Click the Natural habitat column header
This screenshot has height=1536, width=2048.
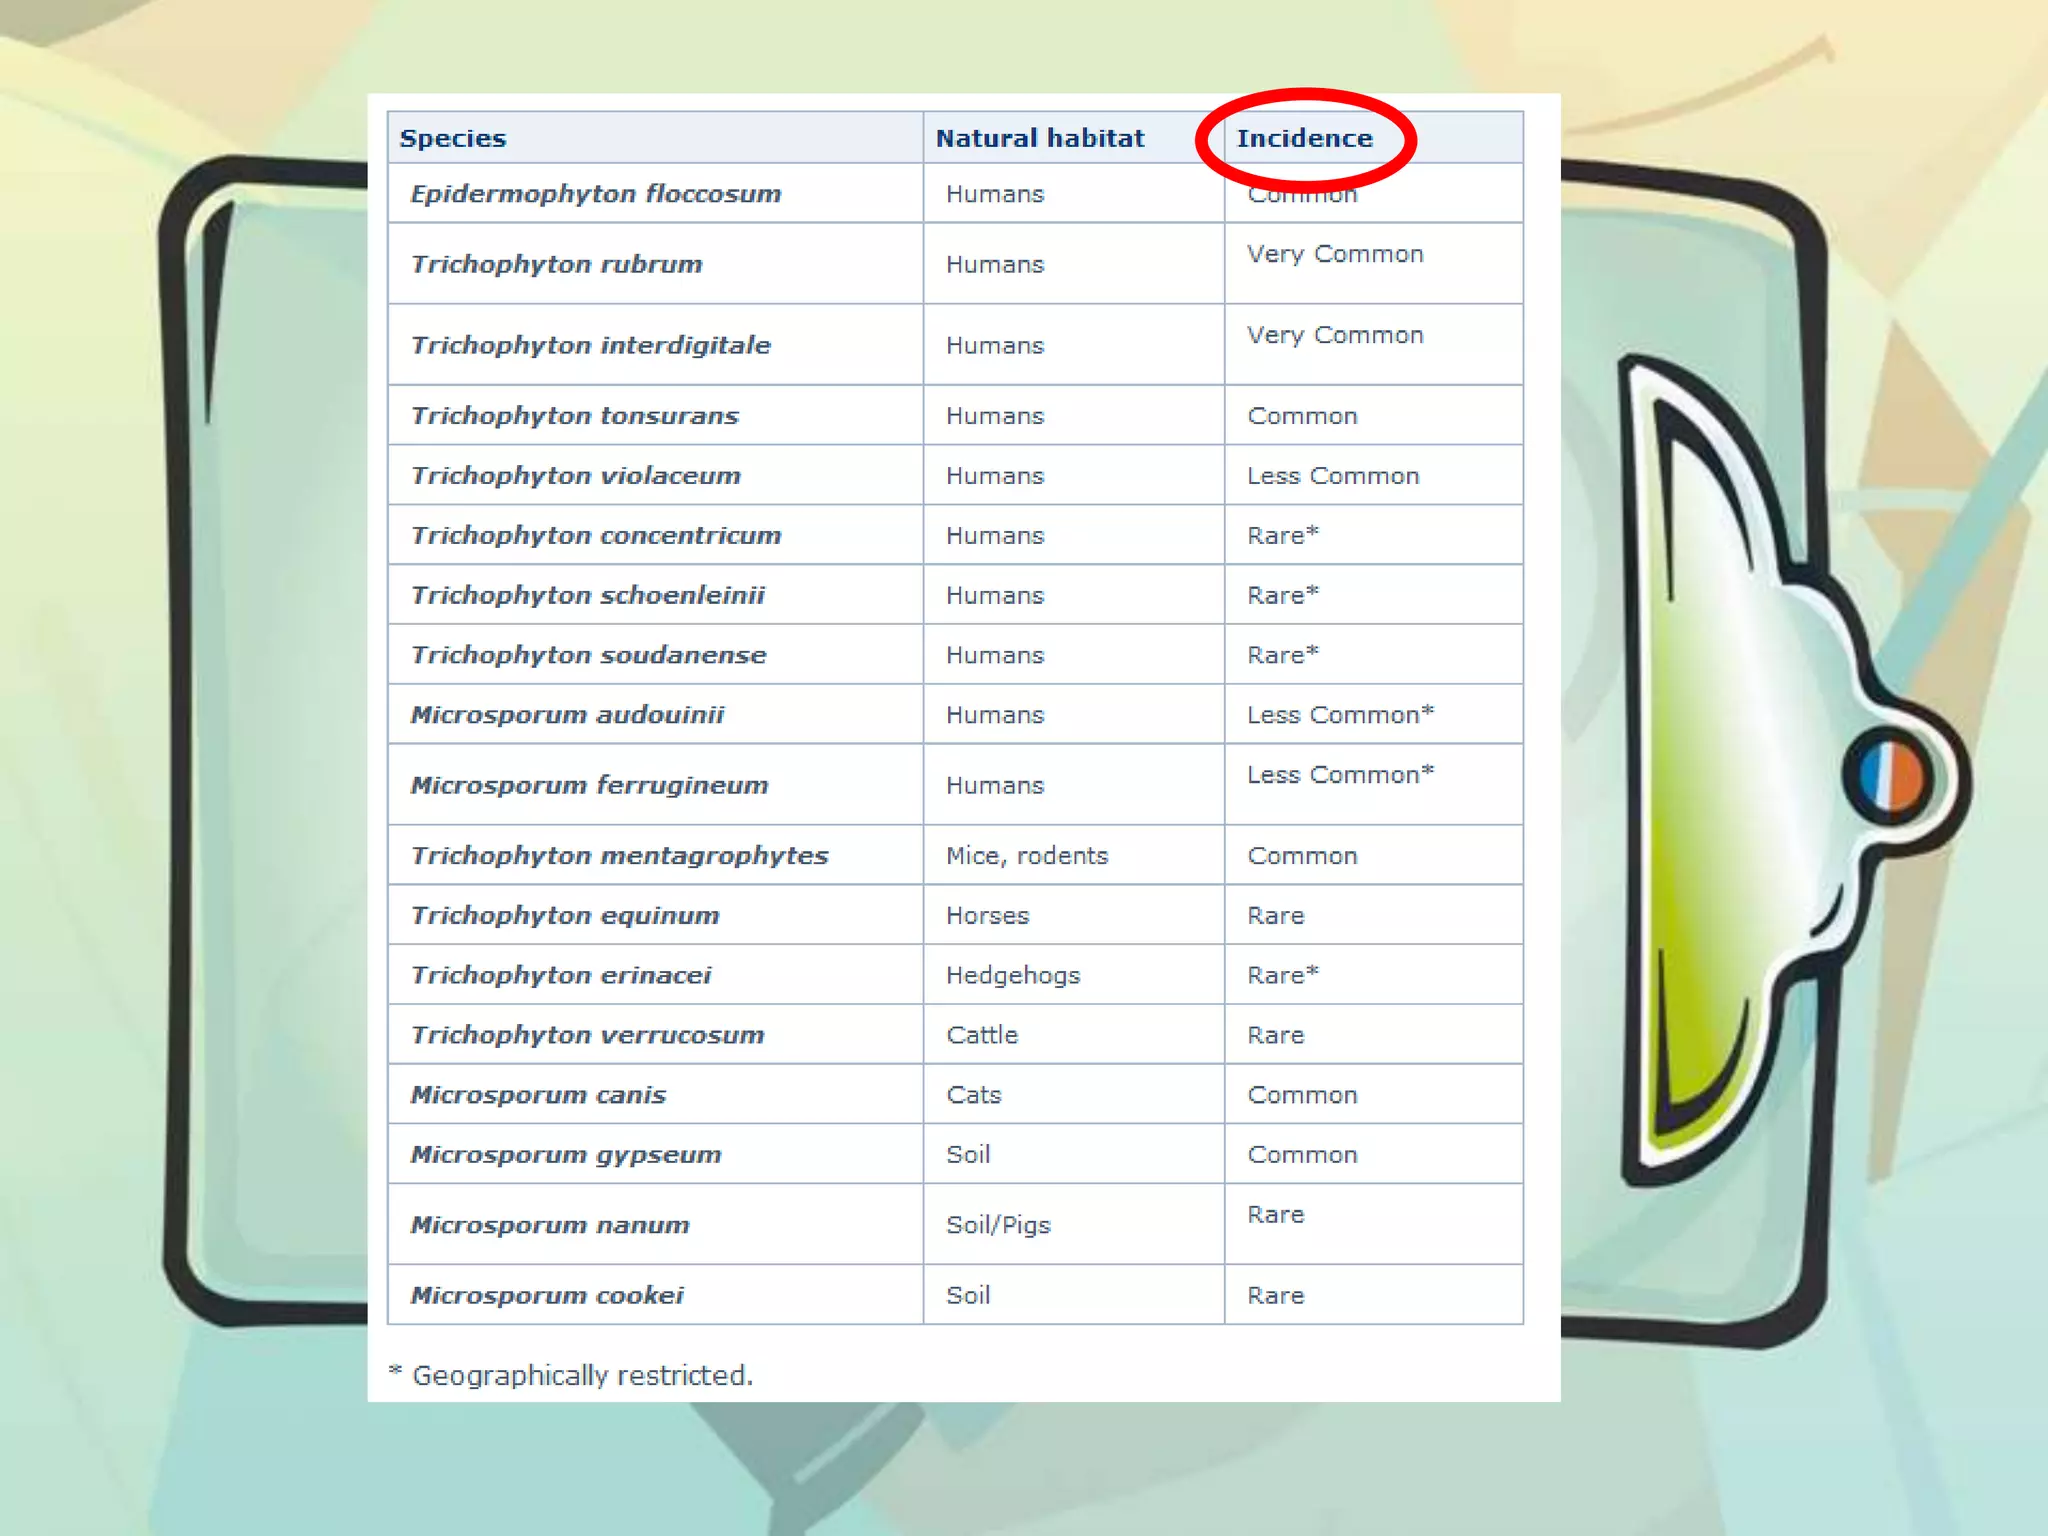click(x=1039, y=138)
